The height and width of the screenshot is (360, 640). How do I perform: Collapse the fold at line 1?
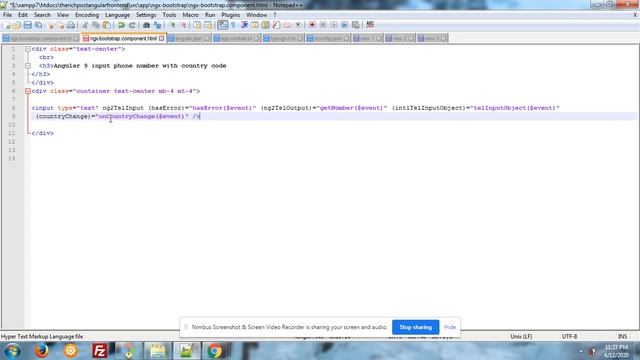pyautogui.click(x=28, y=49)
